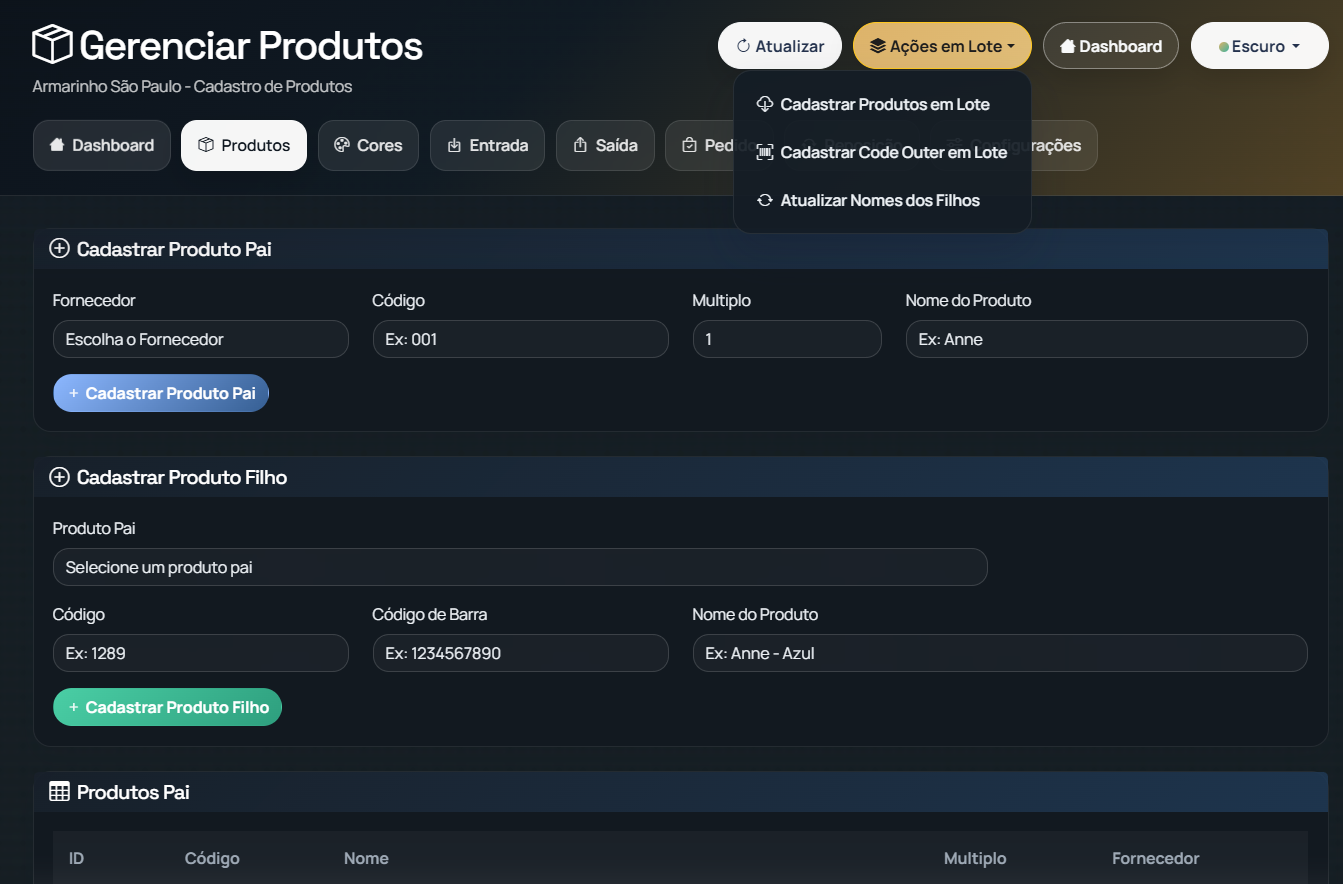1343x884 pixels.
Task: Click the Código table column header
Action: point(212,858)
